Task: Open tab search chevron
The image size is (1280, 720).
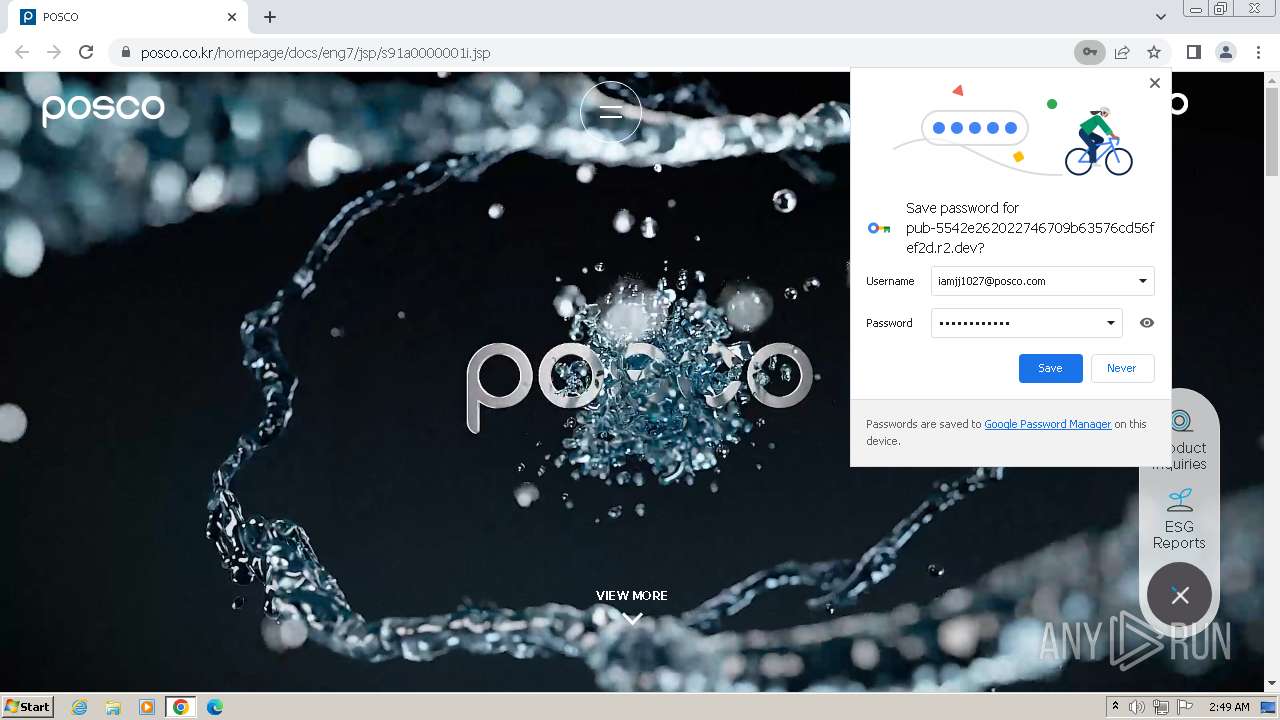Action: point(1160,17)
